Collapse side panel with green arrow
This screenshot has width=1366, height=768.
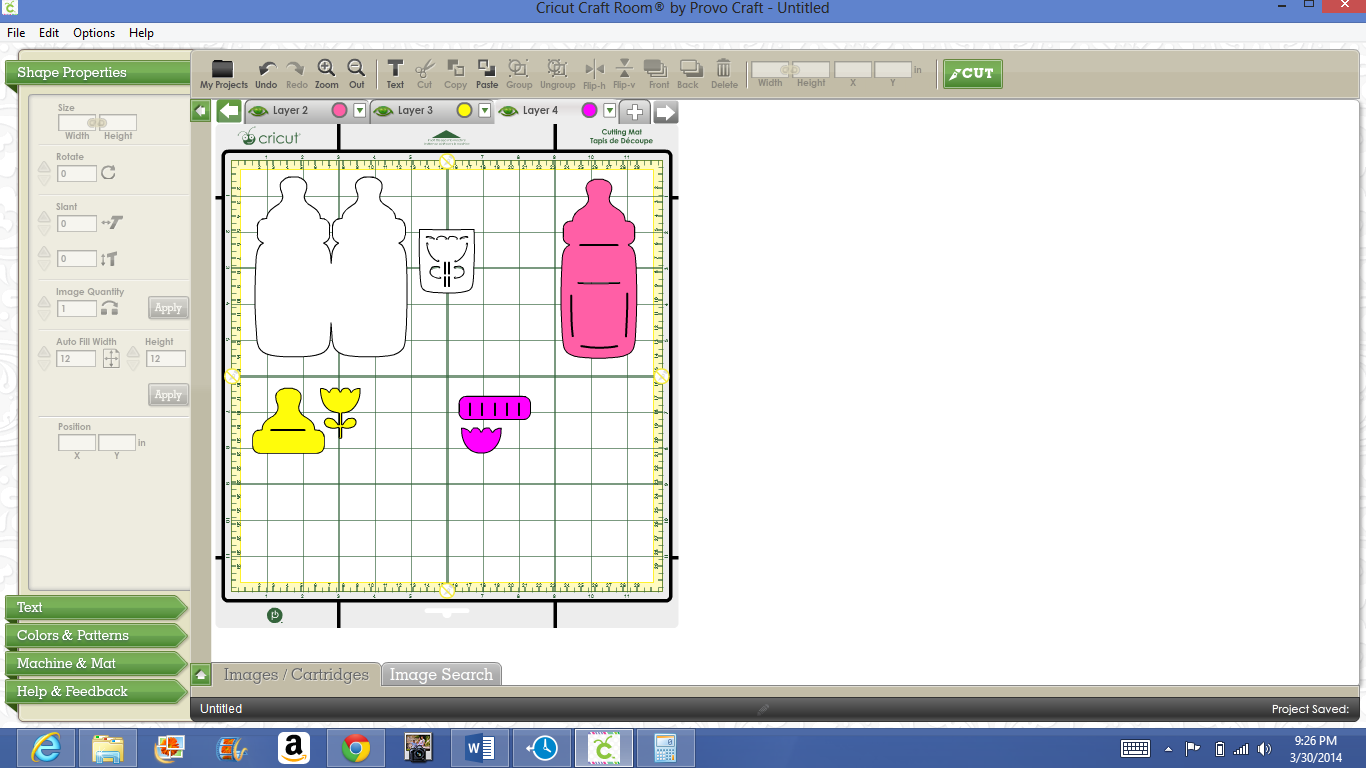[200, 111]
